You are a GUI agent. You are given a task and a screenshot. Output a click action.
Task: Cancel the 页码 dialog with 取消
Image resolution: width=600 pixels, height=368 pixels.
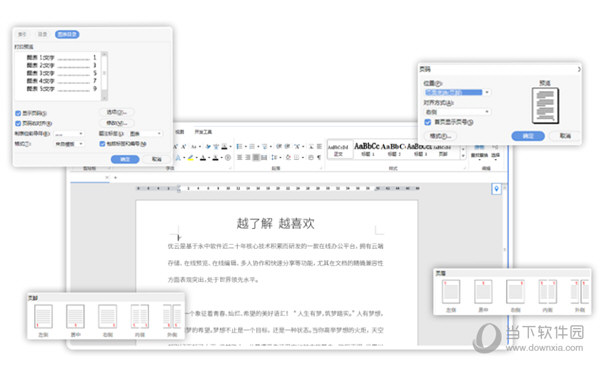point(565,136)
